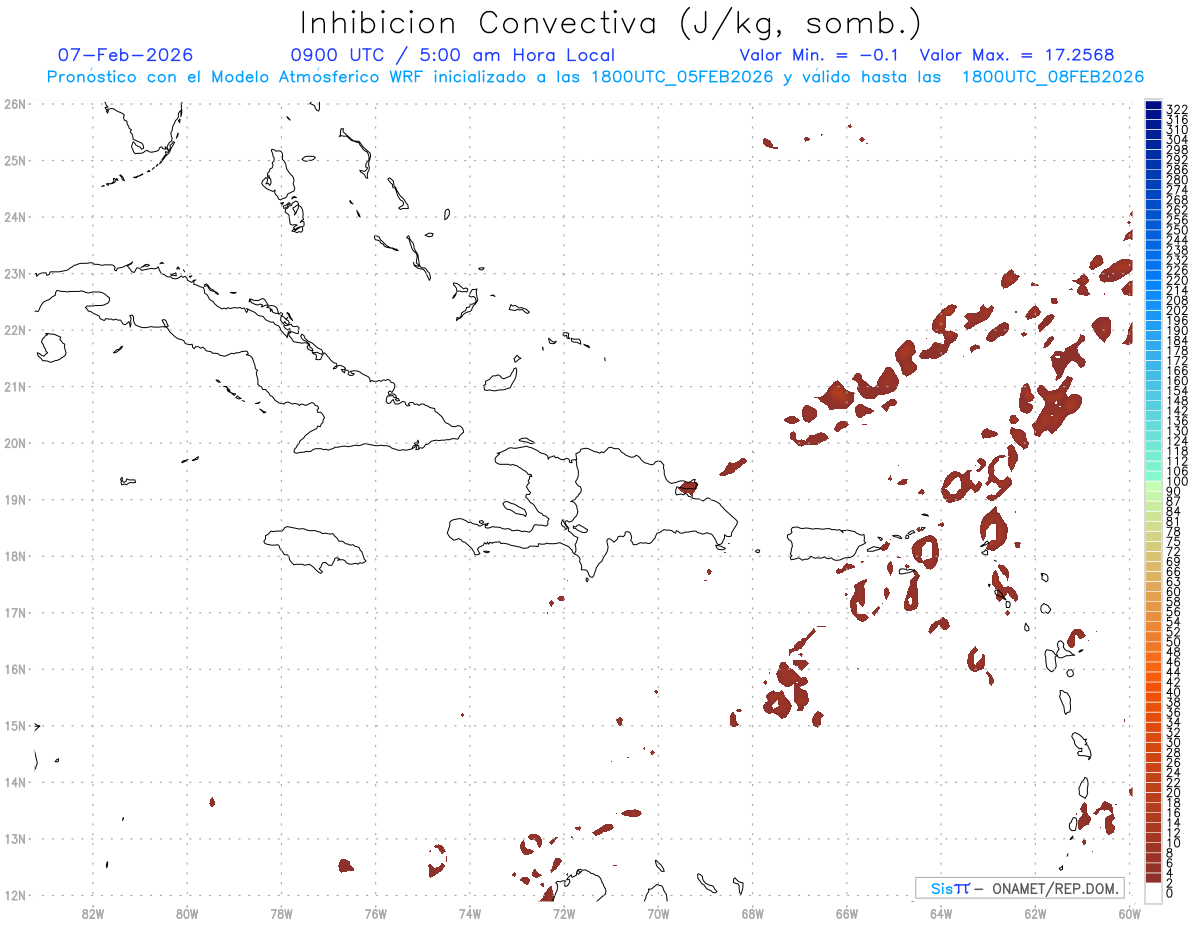Click the "Inhibicion Convectiva (J/kg, somb.)" title

click(610, 23)
